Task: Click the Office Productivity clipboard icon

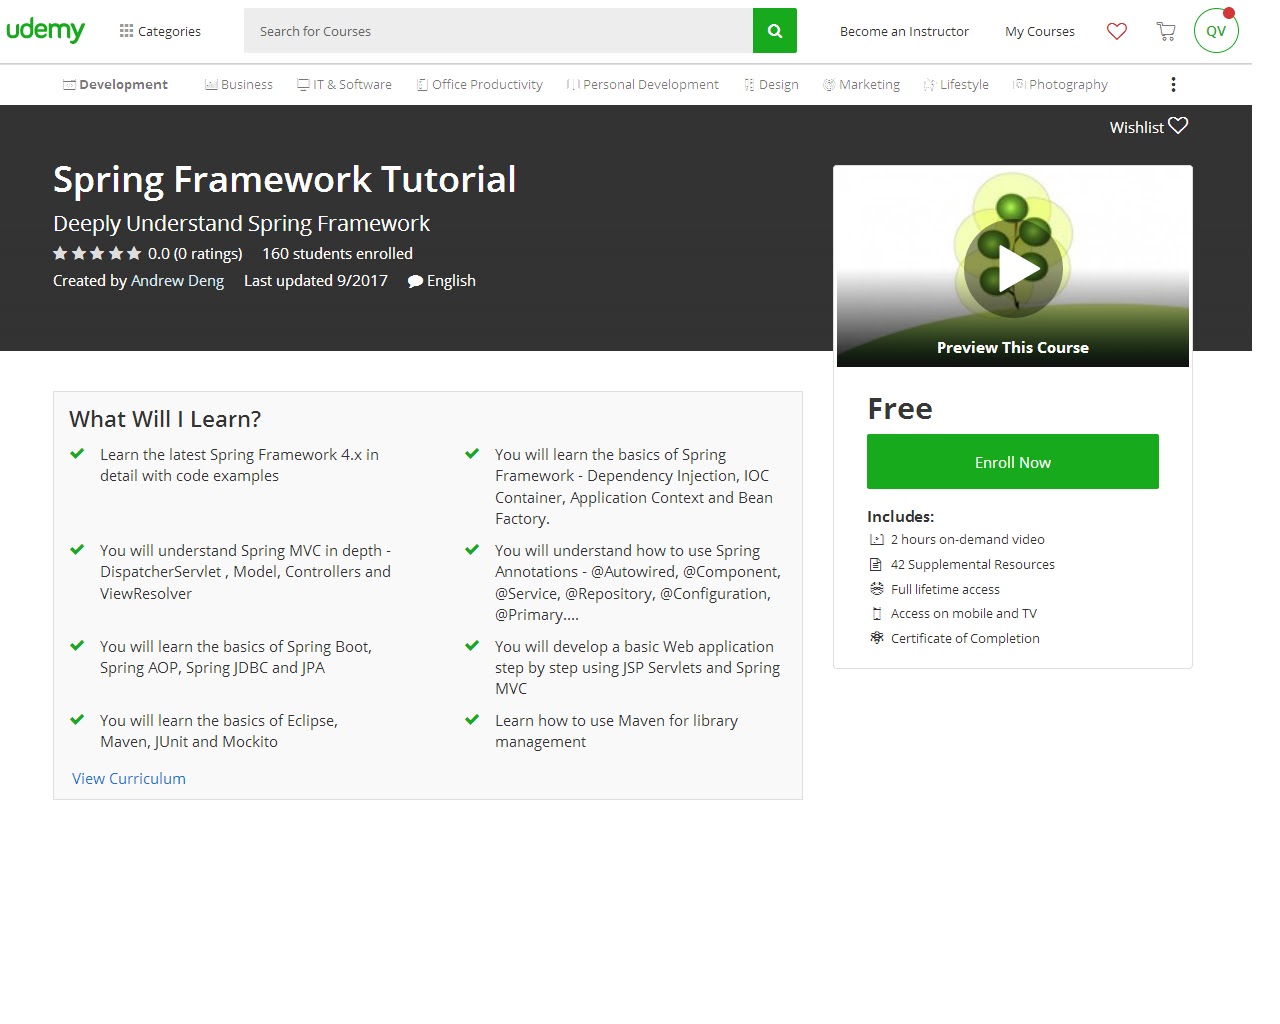Action: (423, 84)
